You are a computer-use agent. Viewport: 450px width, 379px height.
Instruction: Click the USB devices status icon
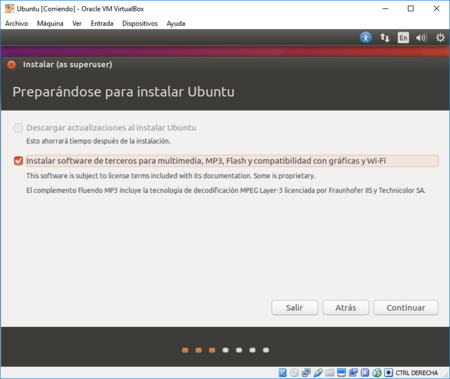pyautogui.click(x=318, y=372)
